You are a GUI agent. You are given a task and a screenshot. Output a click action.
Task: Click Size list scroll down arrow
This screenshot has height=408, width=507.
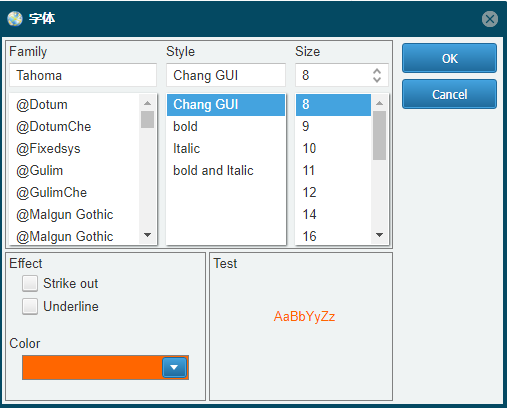[379, 235]
